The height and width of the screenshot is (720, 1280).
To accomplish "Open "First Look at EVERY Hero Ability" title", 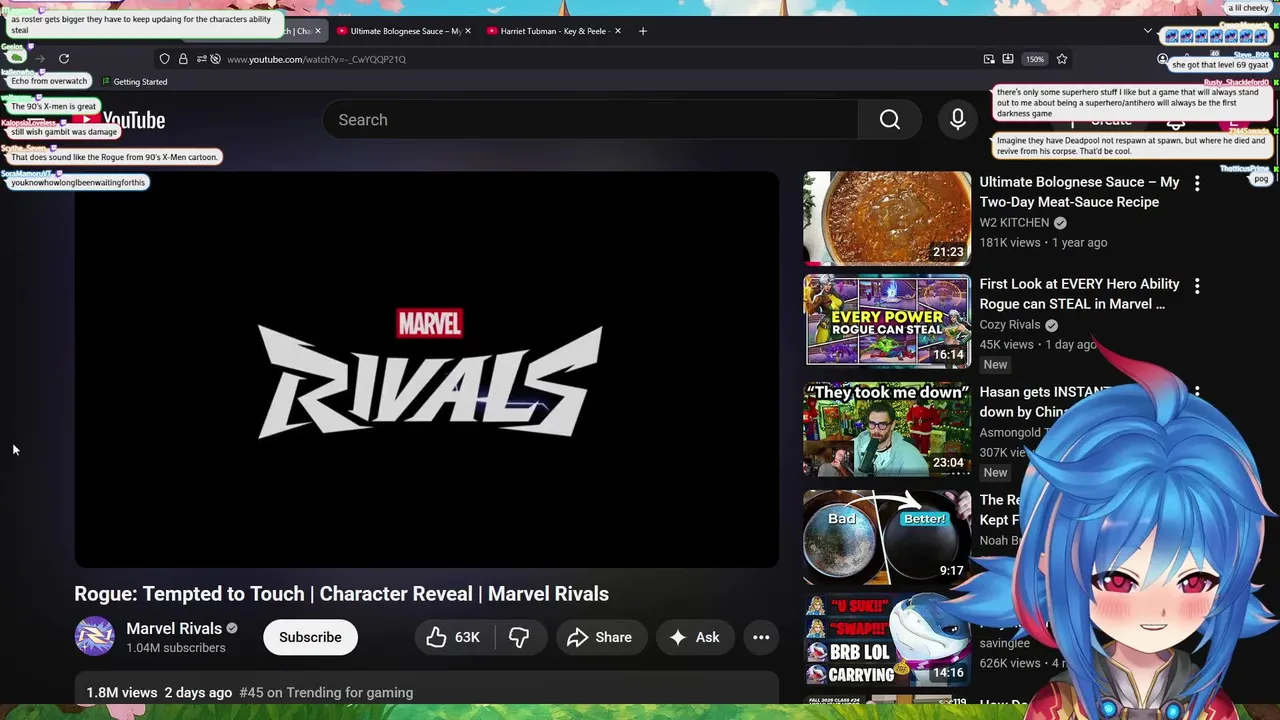I will click(x=1079, y=294).
